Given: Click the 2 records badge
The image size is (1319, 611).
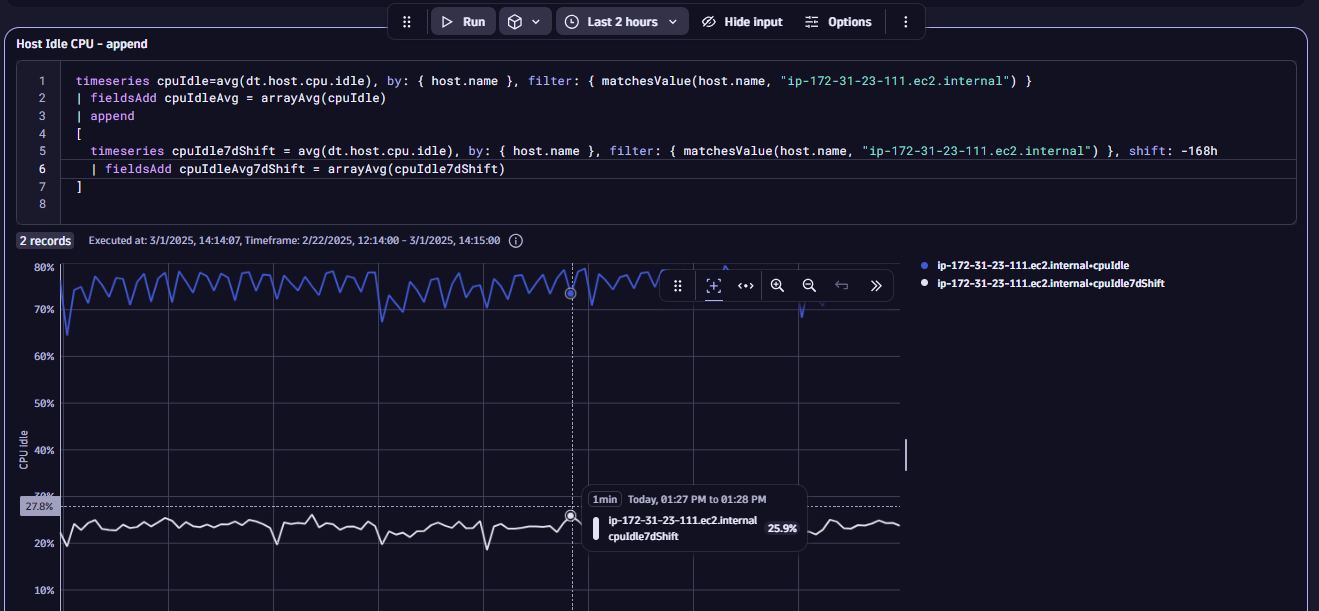Looking at the screenshot, I should point(46,241).
